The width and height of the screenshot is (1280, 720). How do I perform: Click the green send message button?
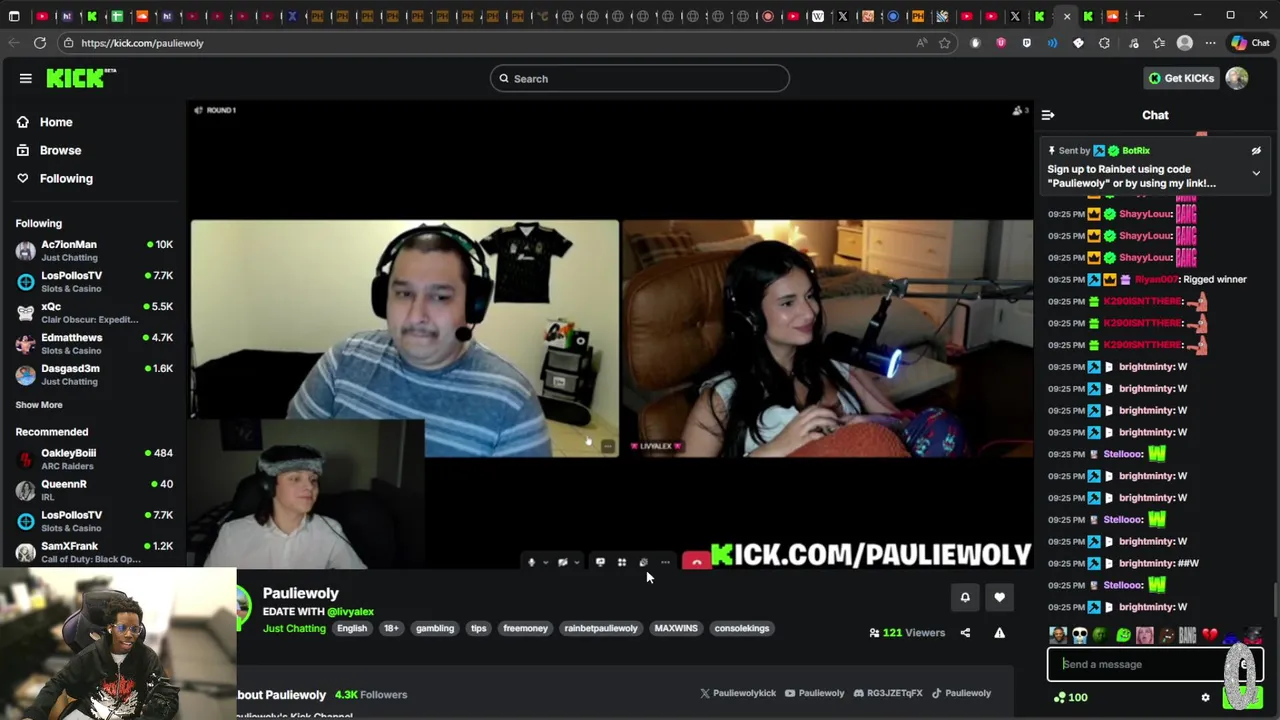click(x=1243, y=697)
